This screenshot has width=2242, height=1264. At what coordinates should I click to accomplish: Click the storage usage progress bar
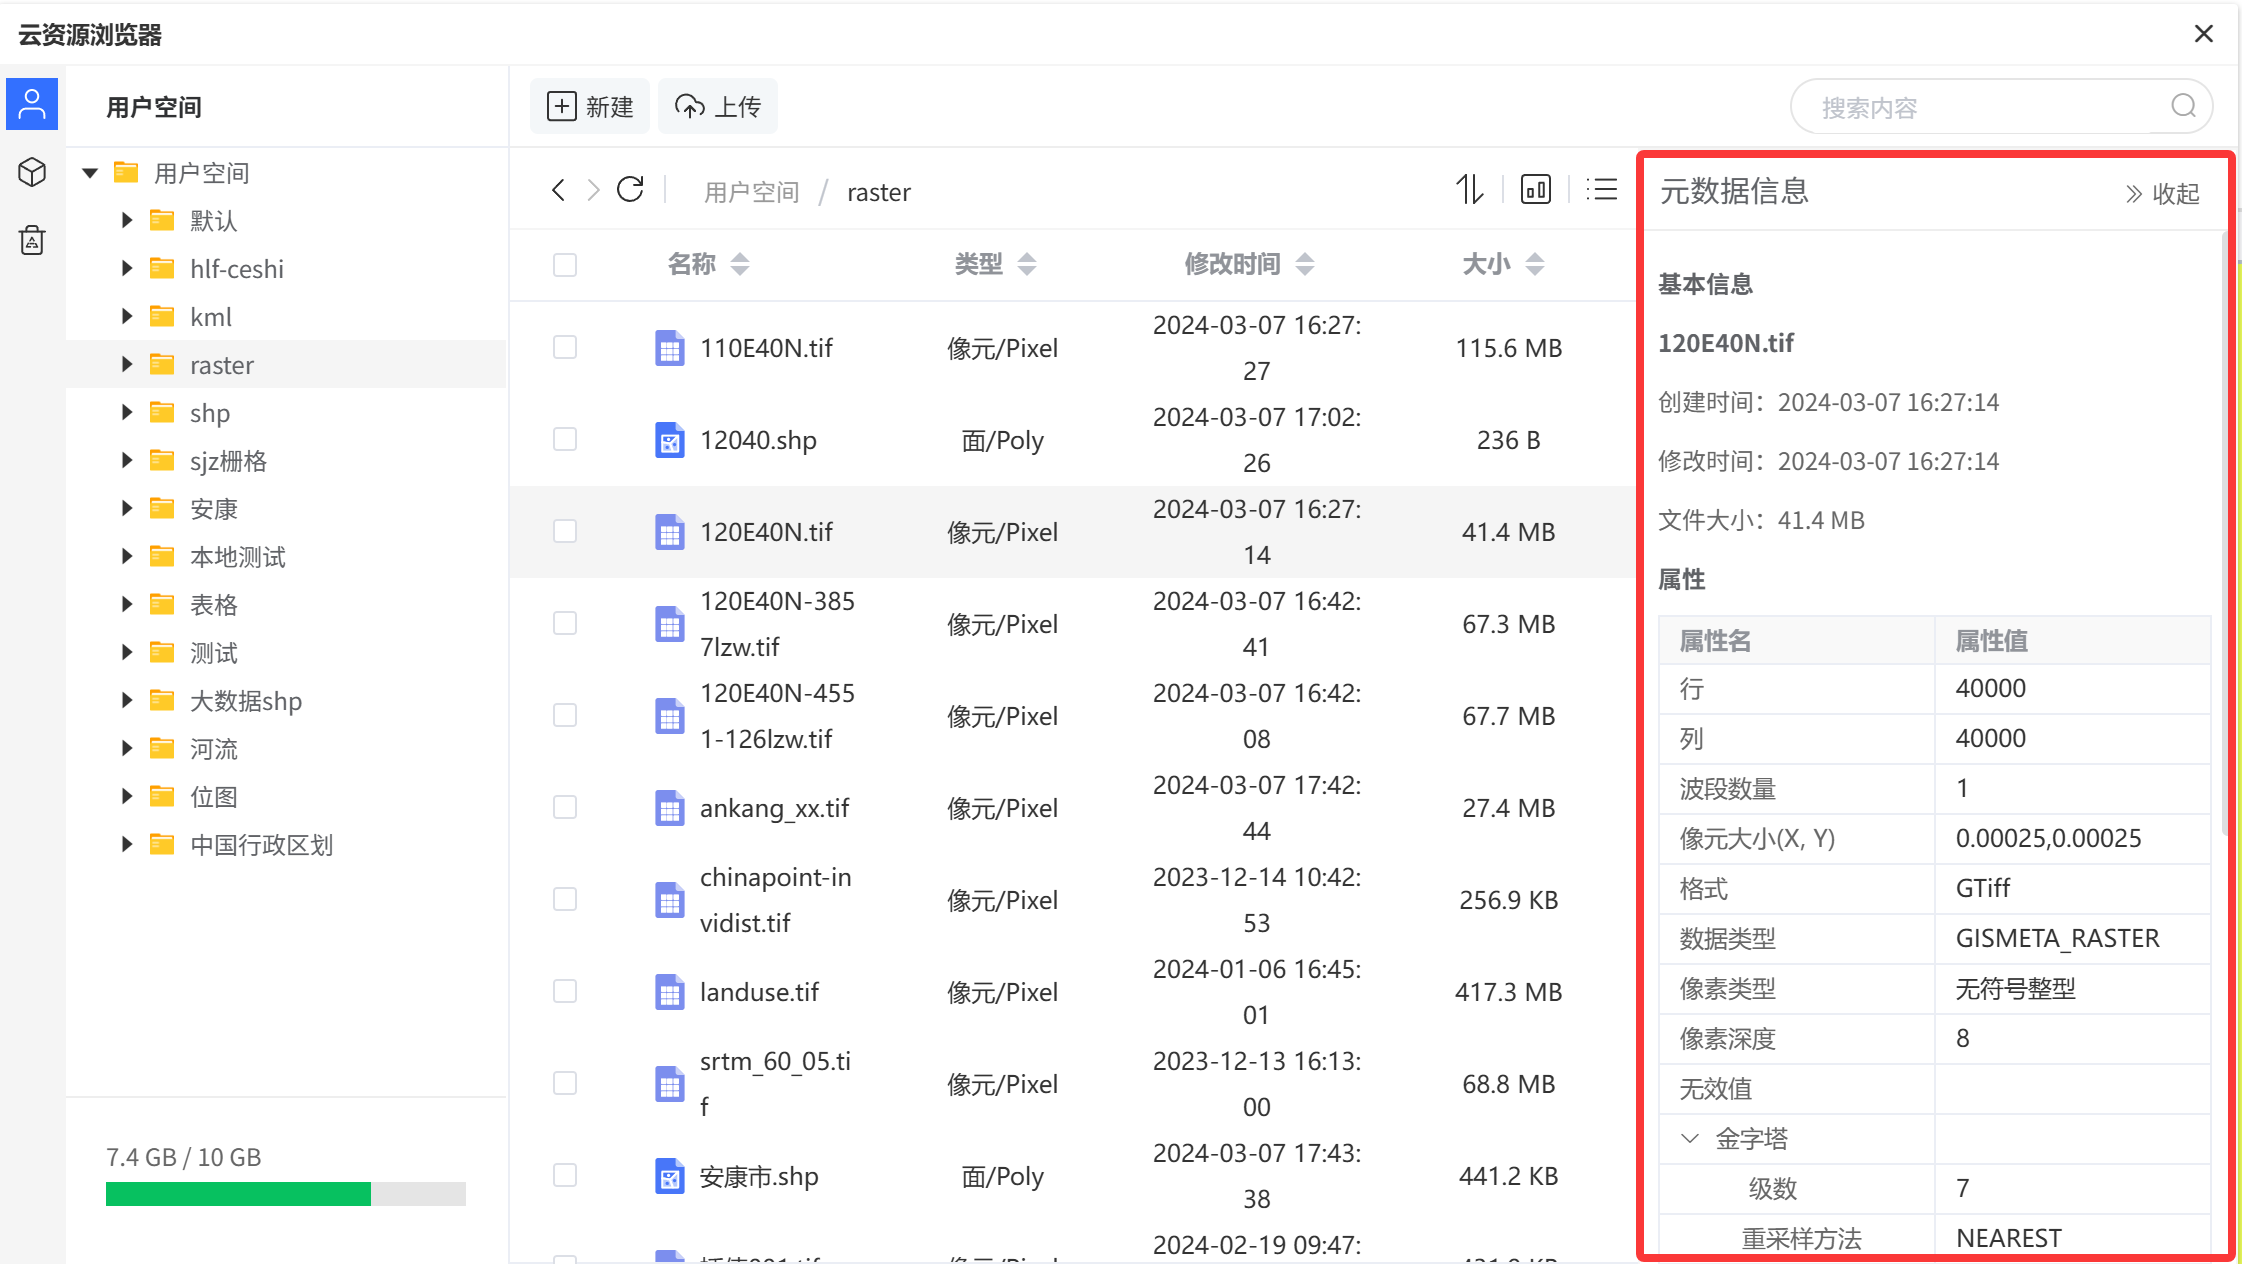(285, 1194)
